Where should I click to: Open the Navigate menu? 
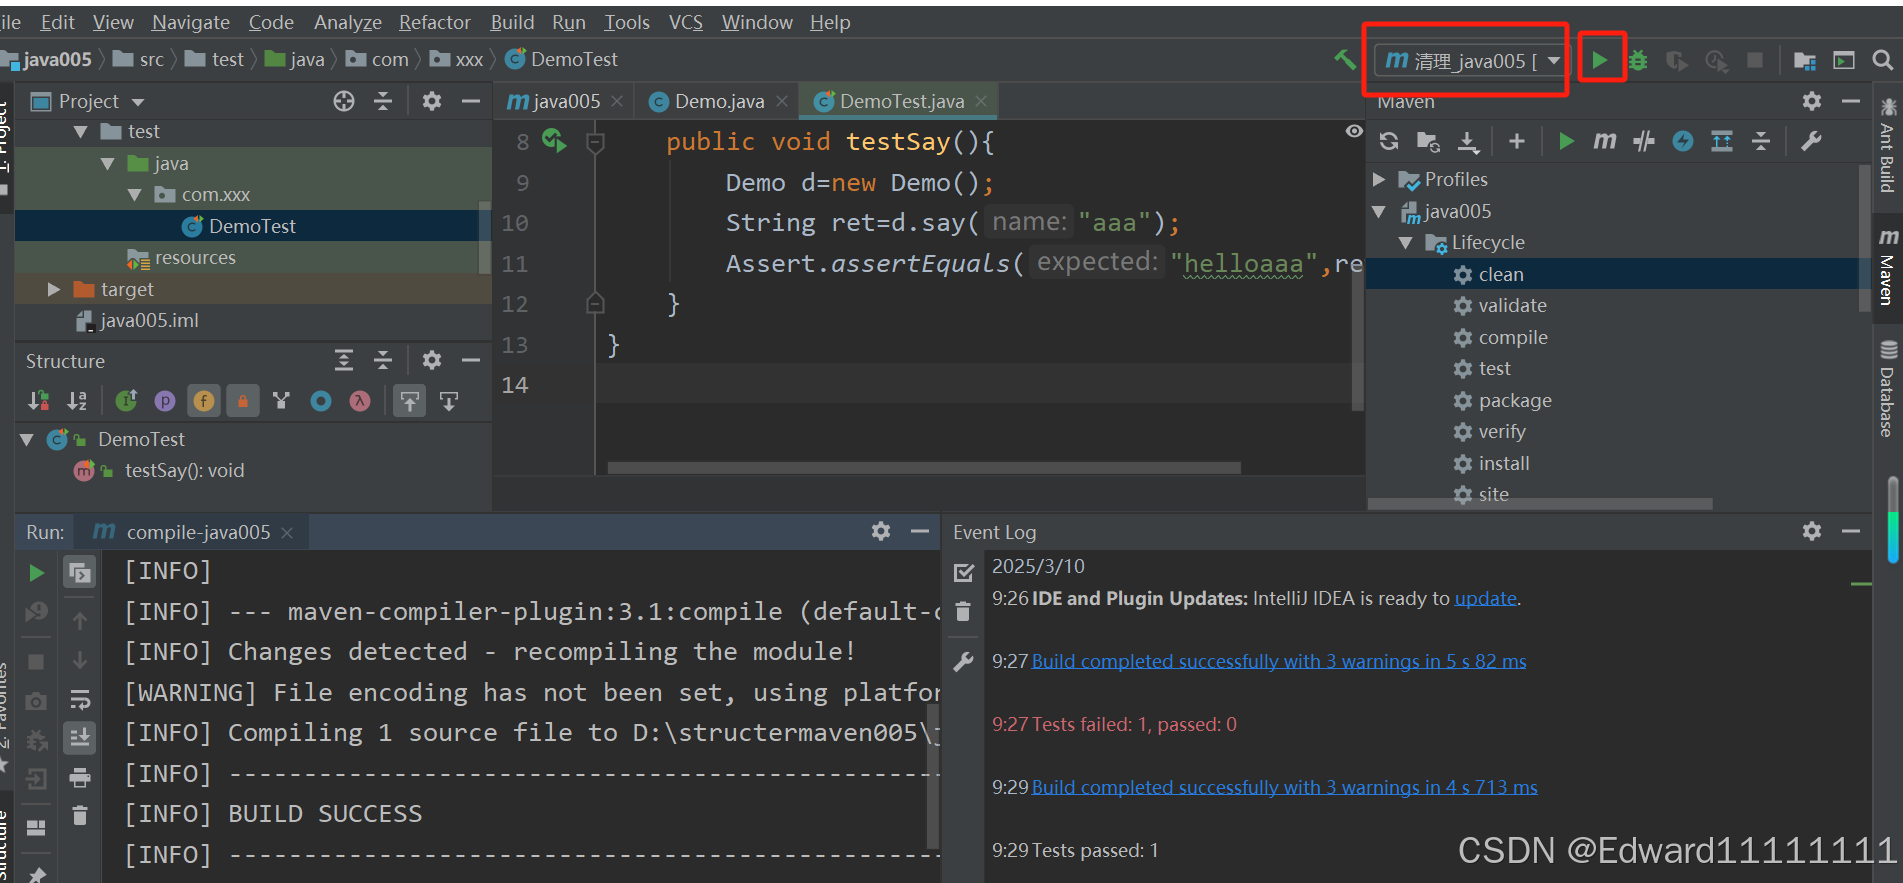point(191,22)
